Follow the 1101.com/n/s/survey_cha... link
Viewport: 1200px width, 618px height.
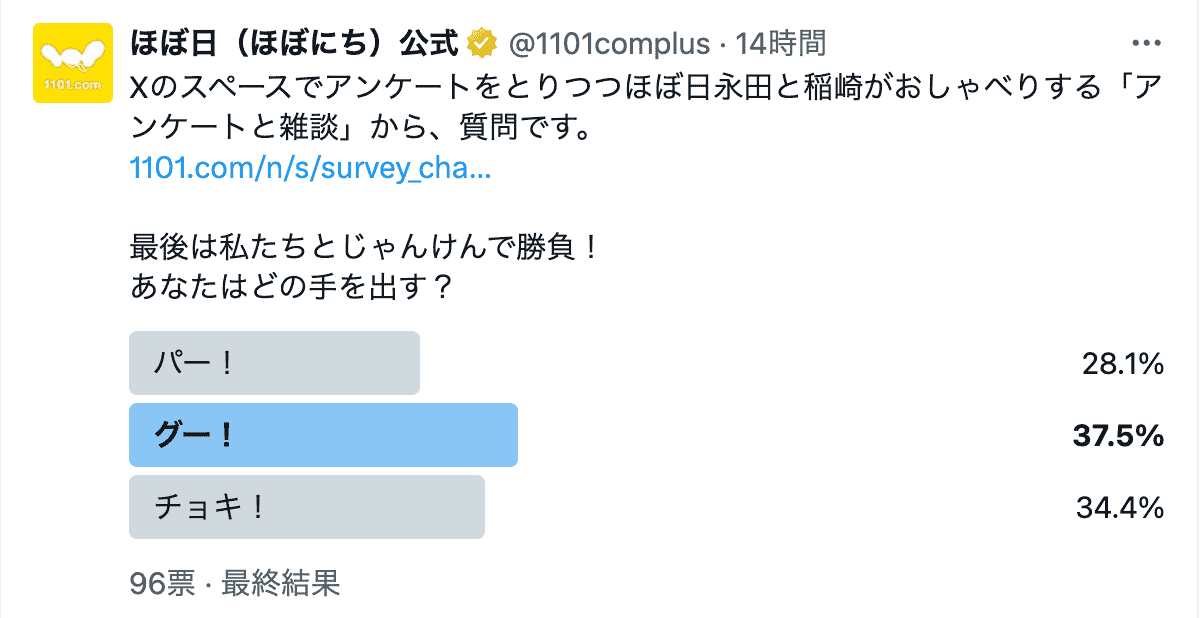coord(310,167)
